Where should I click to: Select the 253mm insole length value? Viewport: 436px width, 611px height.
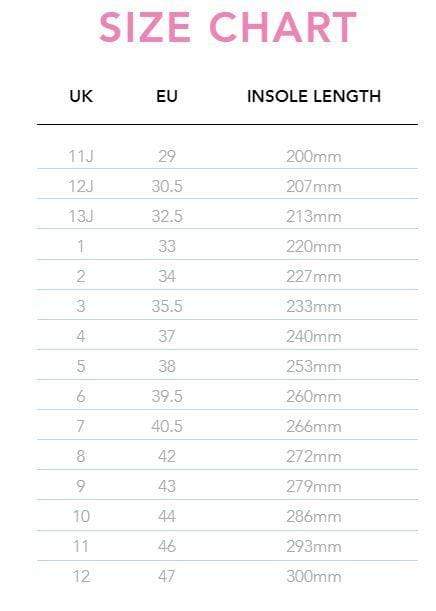click(x=314, y=366)
